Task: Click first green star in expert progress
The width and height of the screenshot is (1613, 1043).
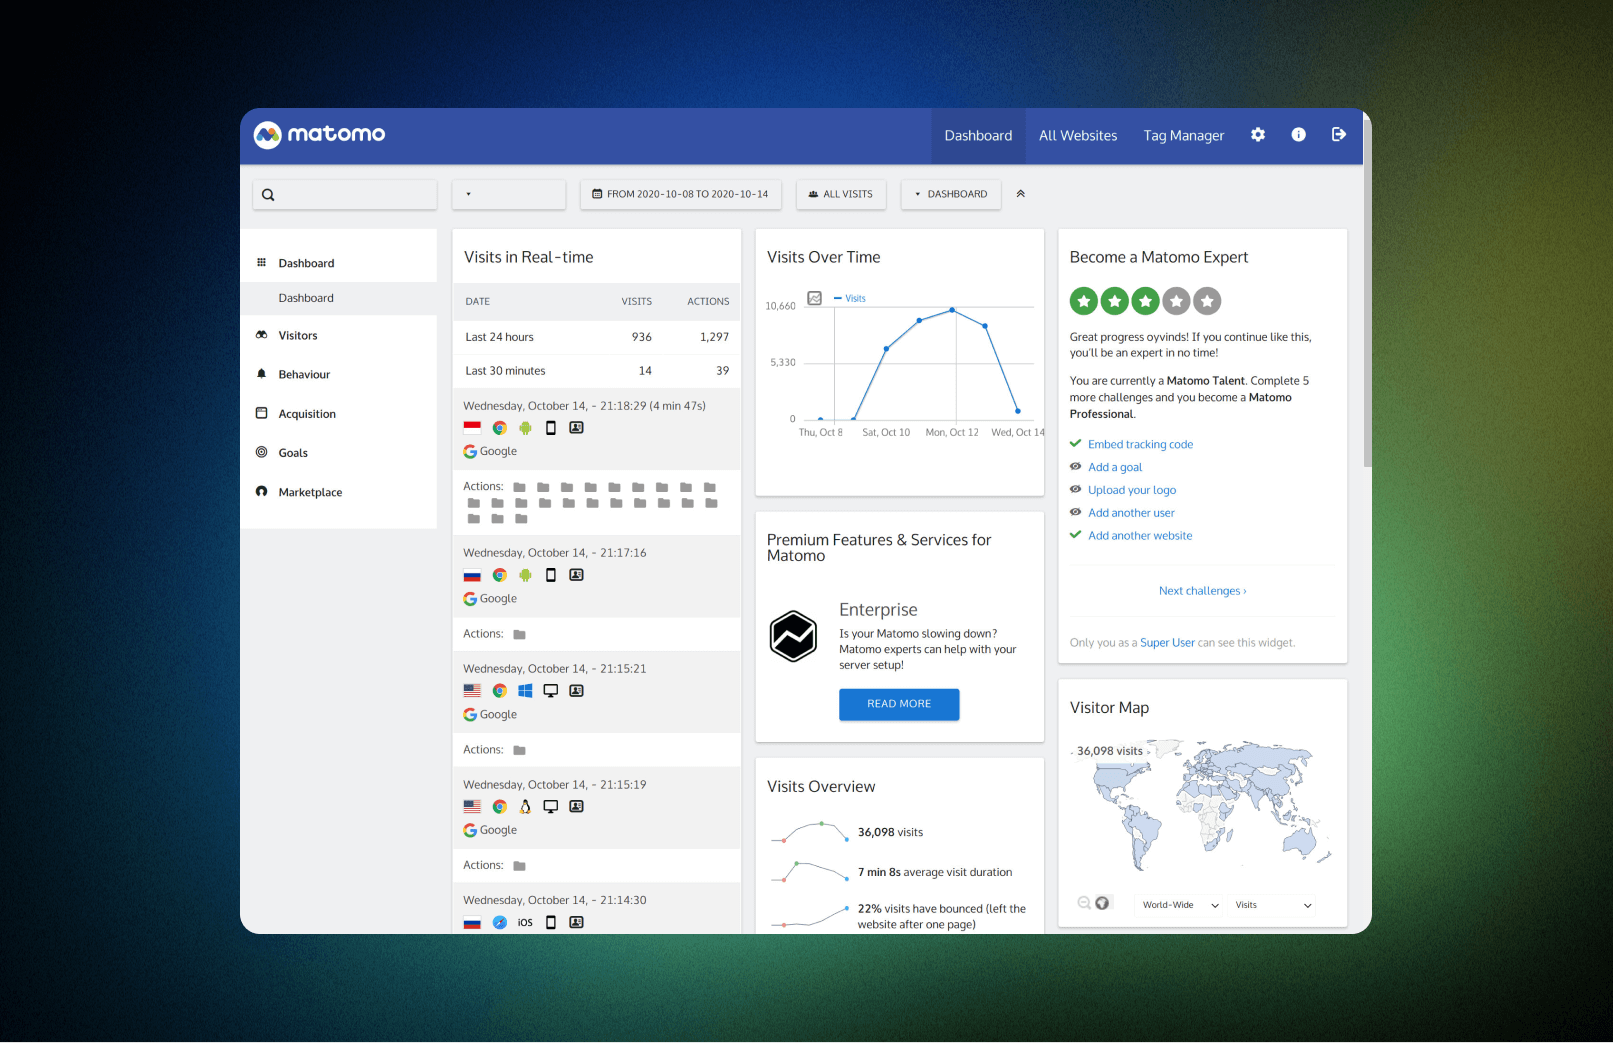Action: point(1083,301)
